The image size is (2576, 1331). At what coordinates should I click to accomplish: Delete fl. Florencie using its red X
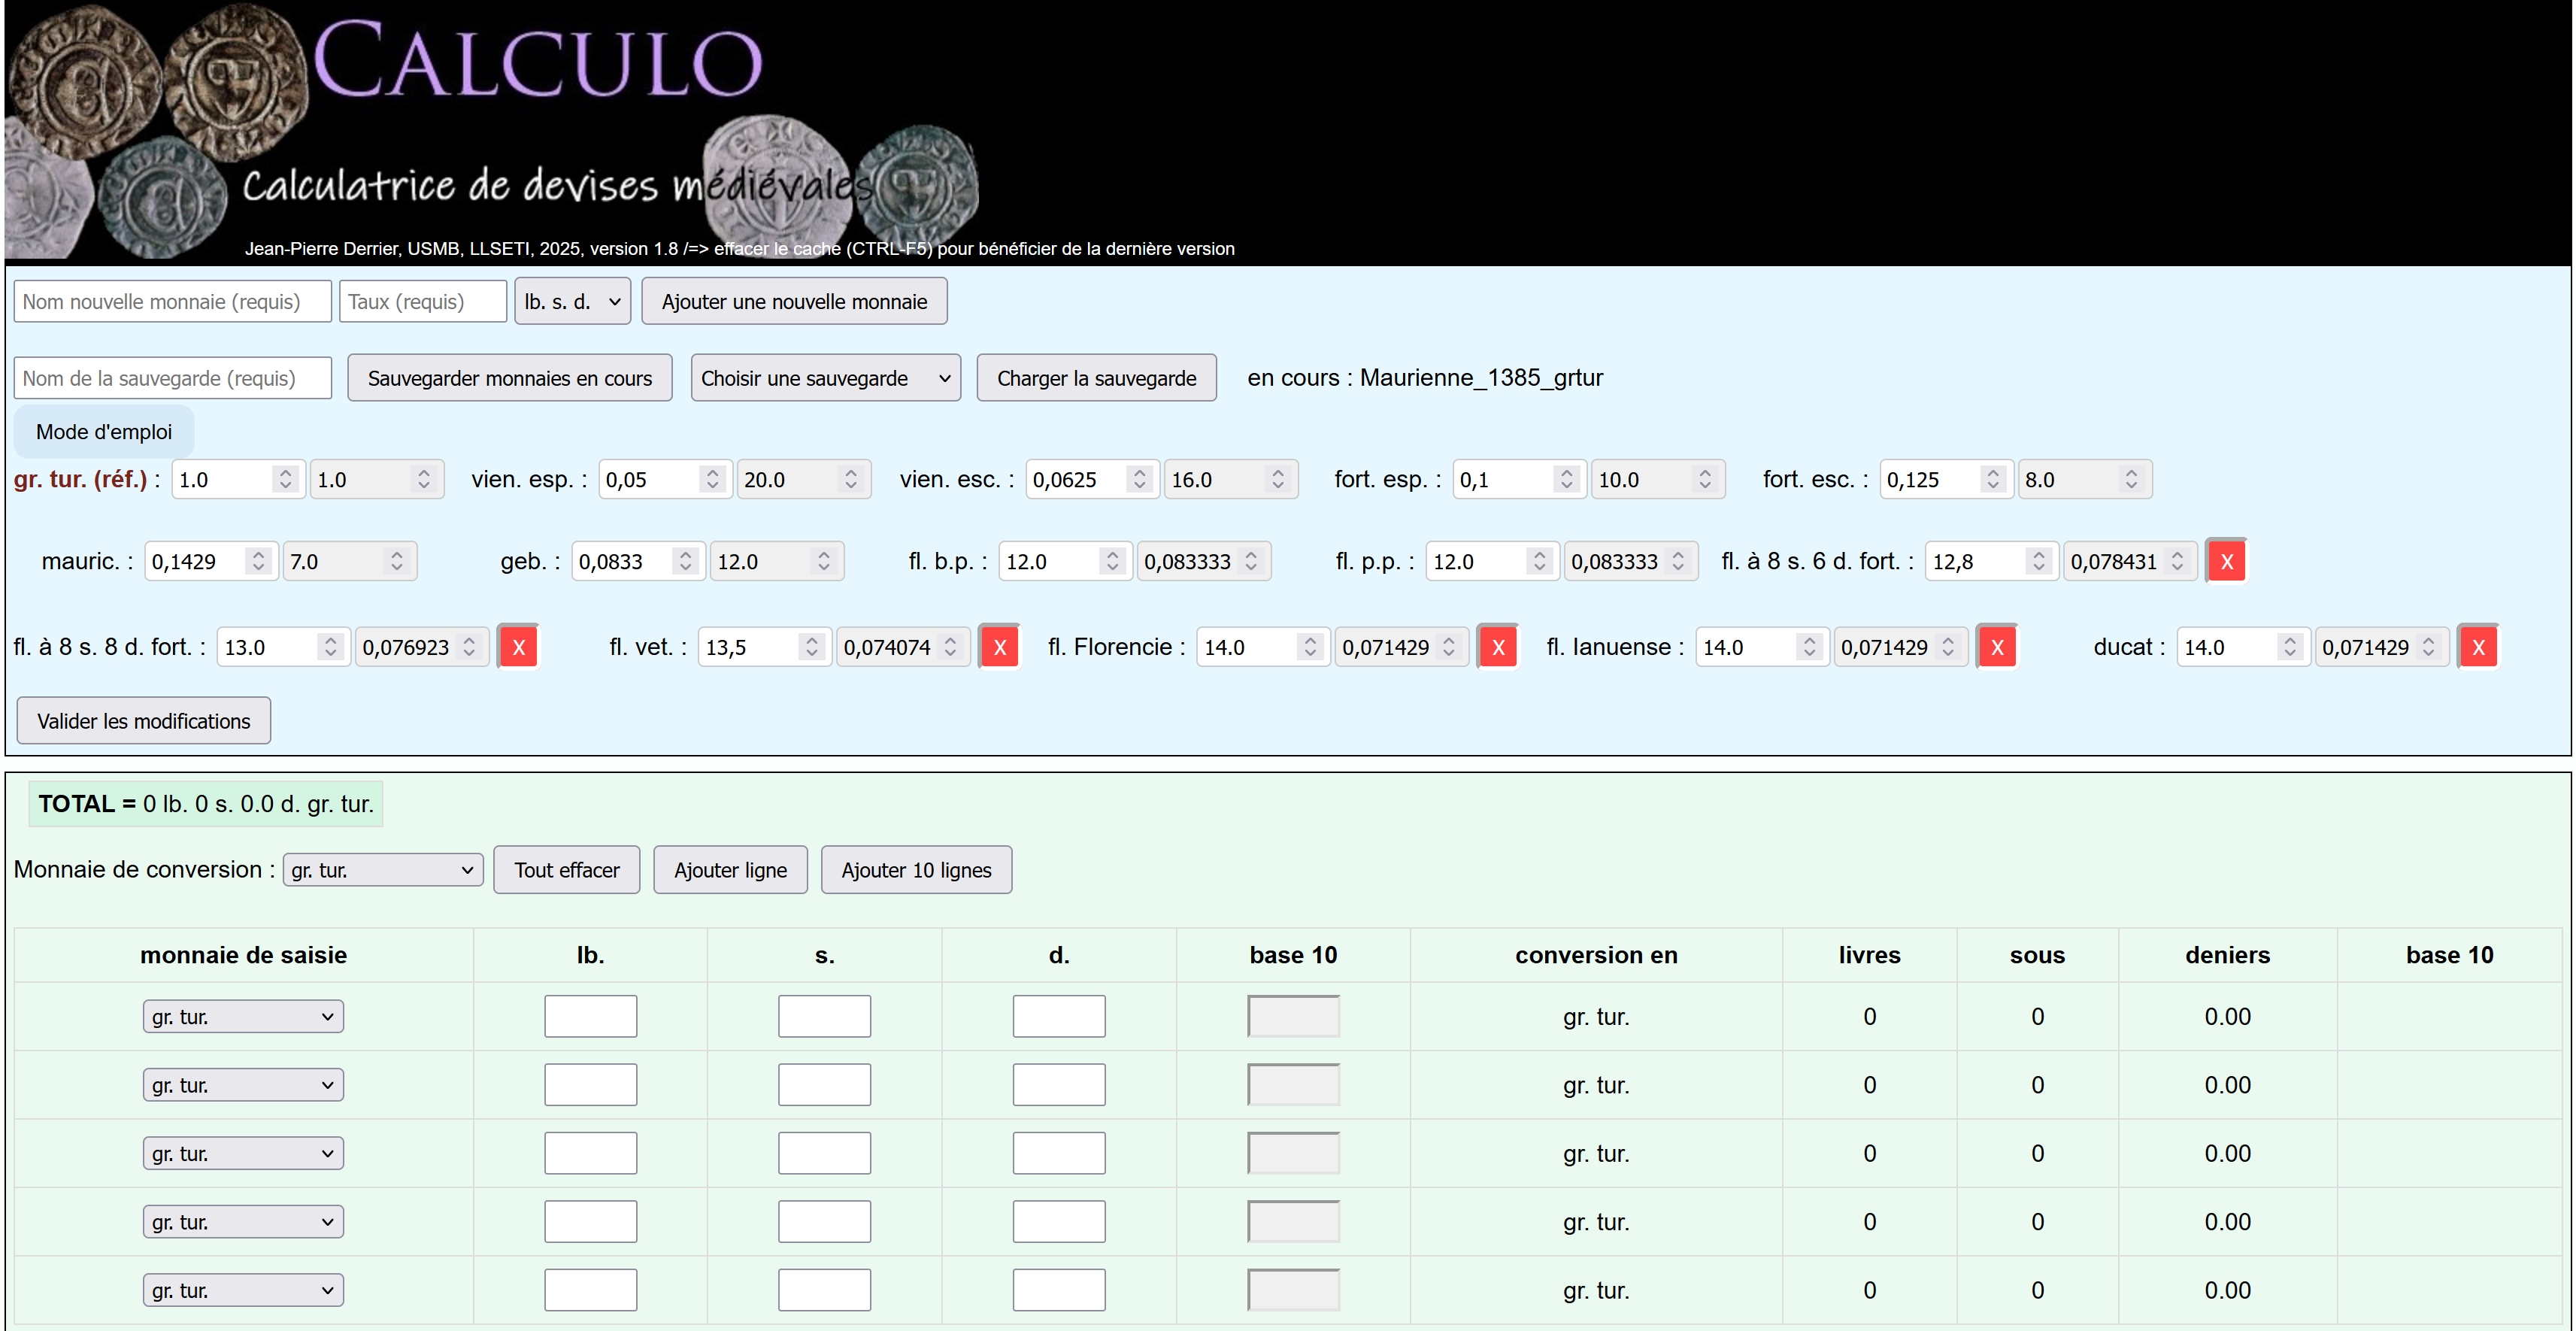point(1497,647)
